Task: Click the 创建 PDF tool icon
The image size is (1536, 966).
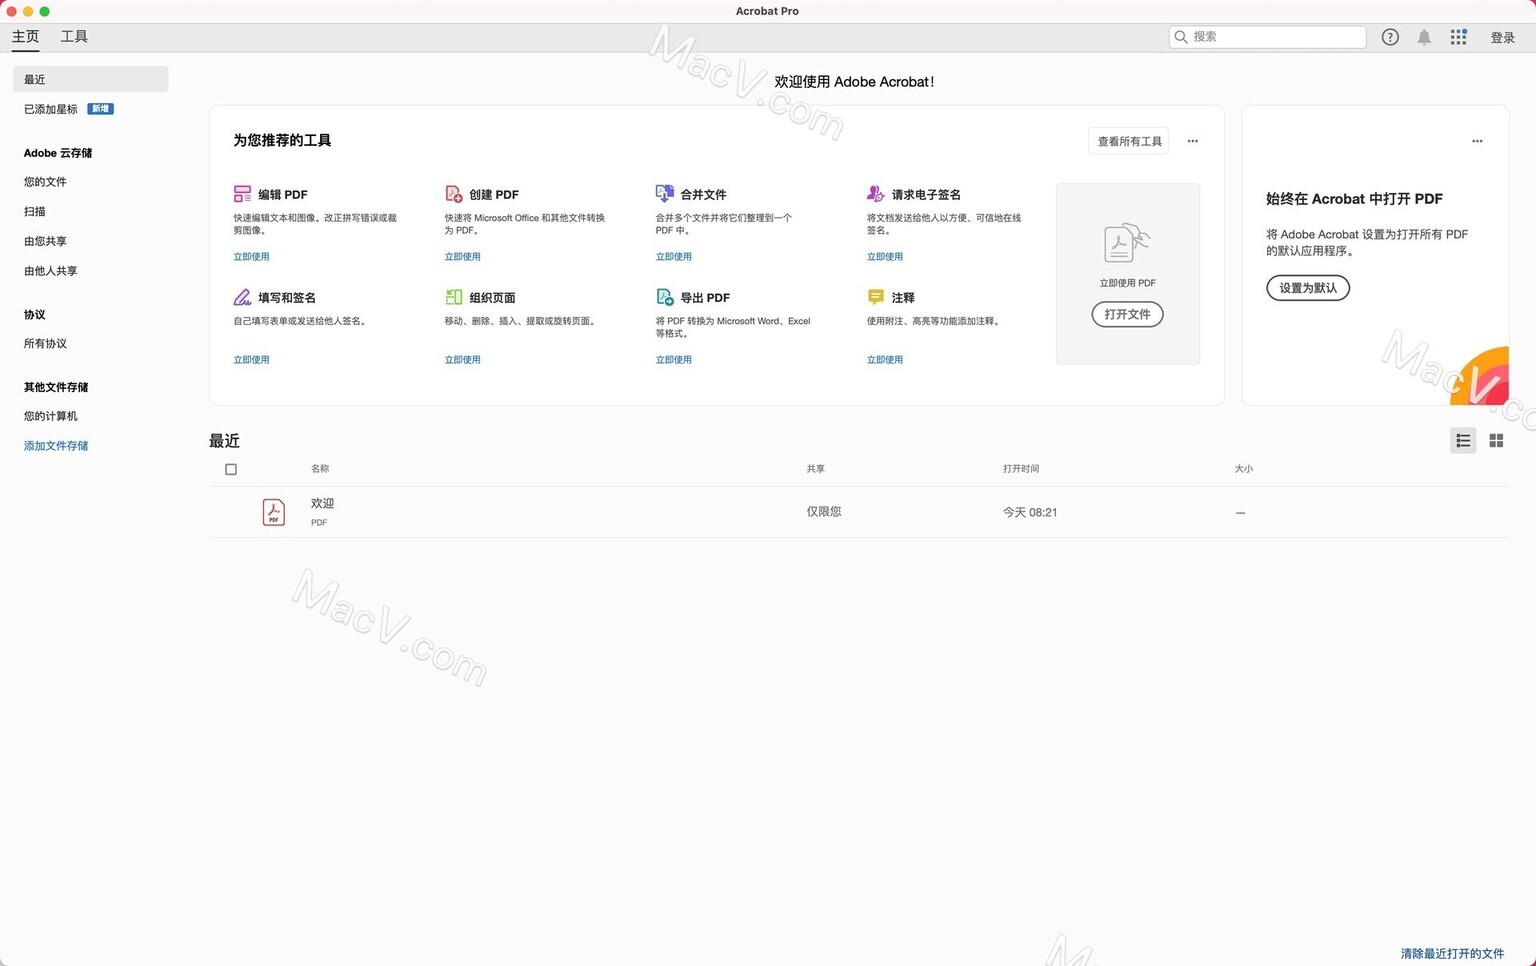Action: click(x=453, y=194)
